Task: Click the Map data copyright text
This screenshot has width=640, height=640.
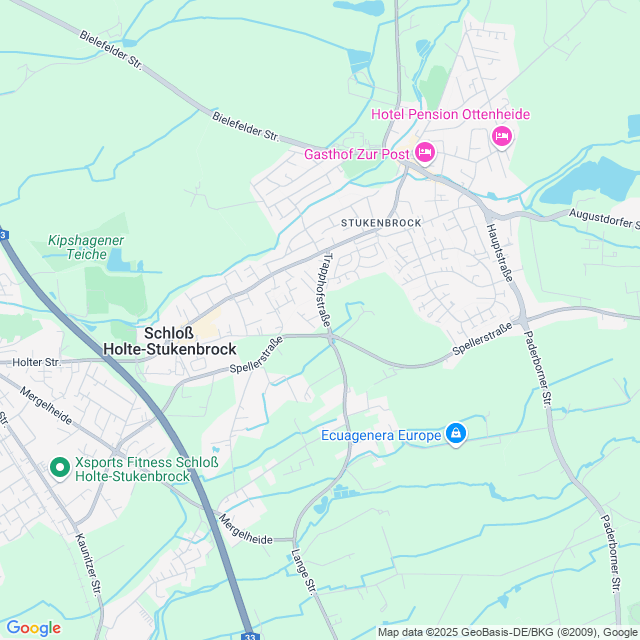Action: pos(509,632)
